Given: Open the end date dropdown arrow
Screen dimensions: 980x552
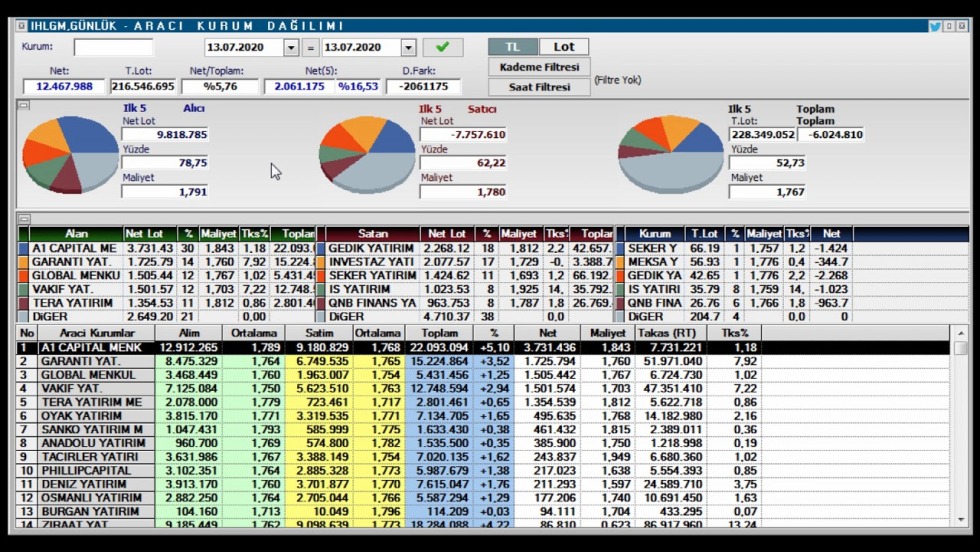Looking at the screenshot, I should click(x=408, y=47).
